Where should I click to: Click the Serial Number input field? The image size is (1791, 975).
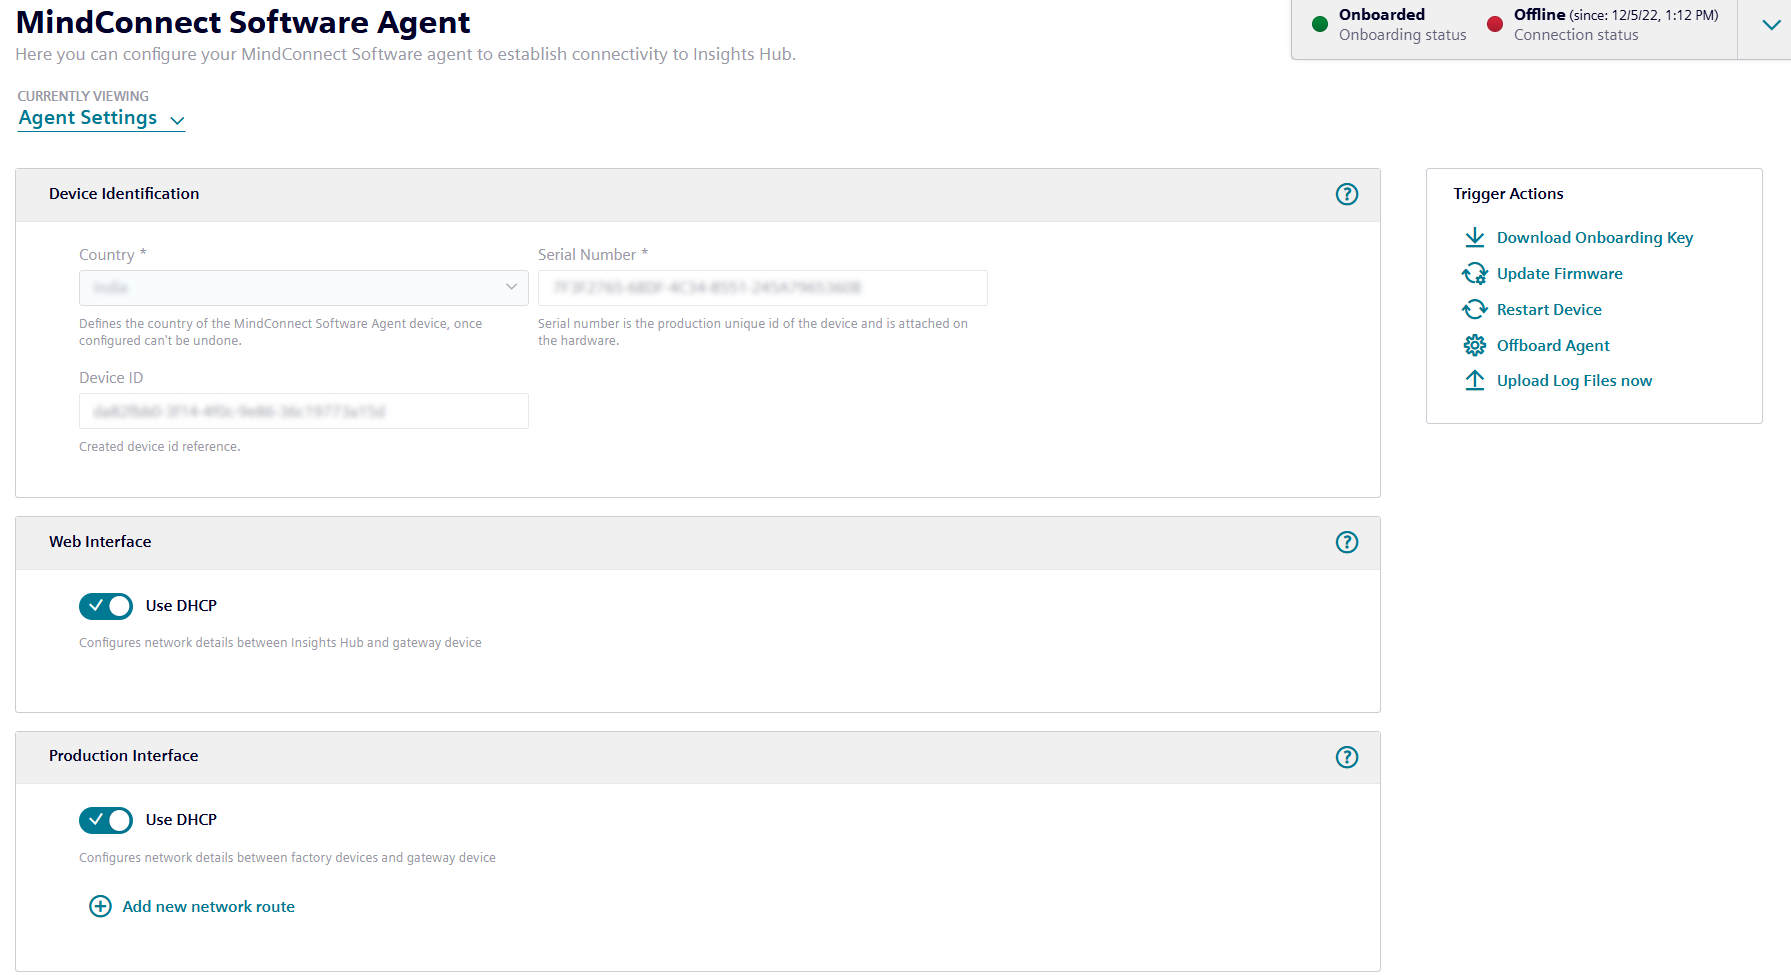click(x=763, y=288)
